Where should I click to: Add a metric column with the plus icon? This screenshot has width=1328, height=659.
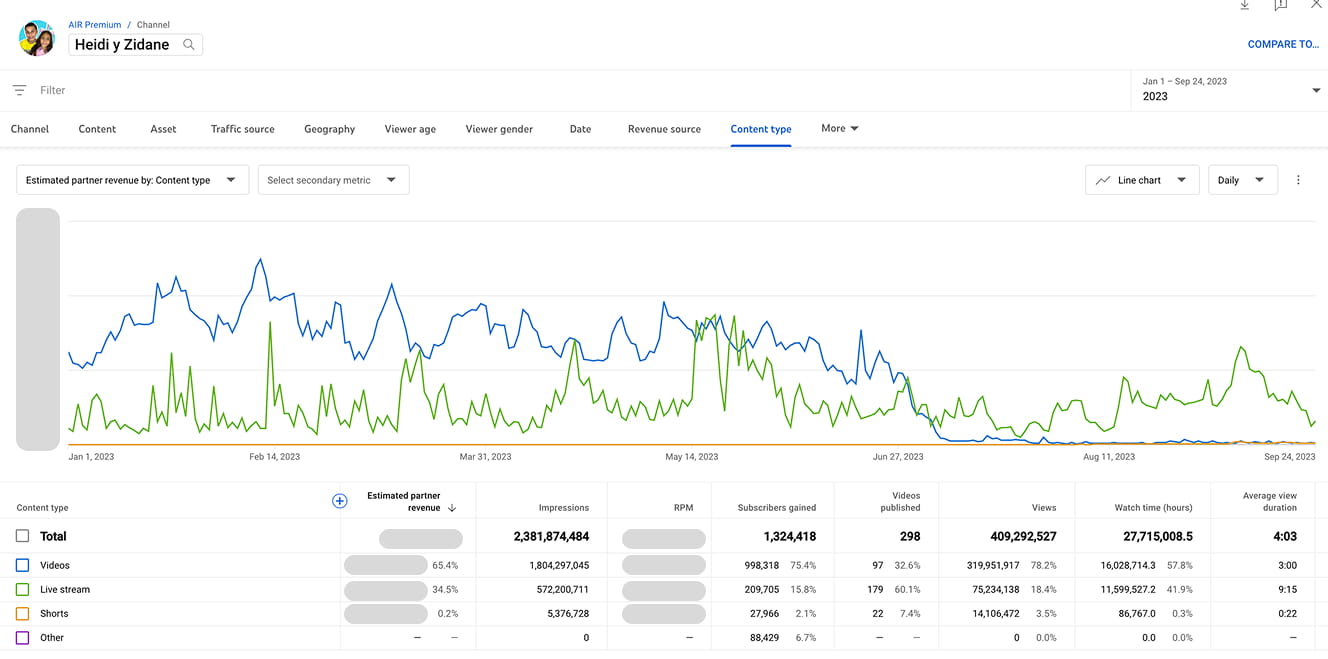340,501
